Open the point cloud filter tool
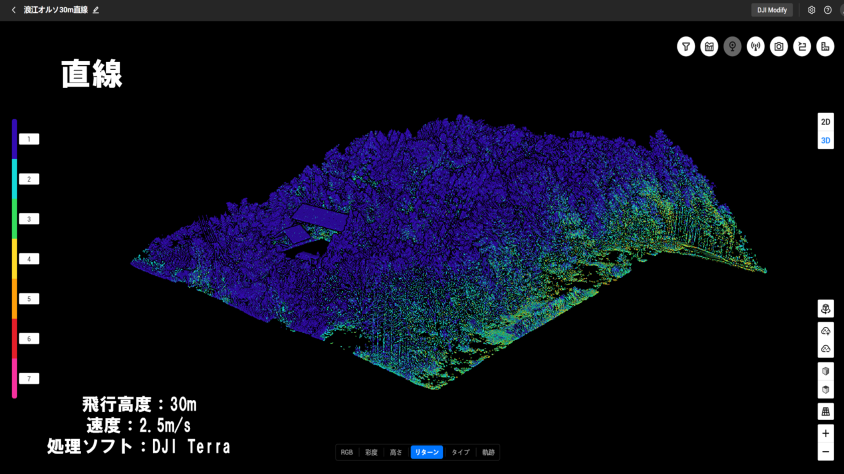The width and height of the screenshot is (844, 474). point(686,47)
